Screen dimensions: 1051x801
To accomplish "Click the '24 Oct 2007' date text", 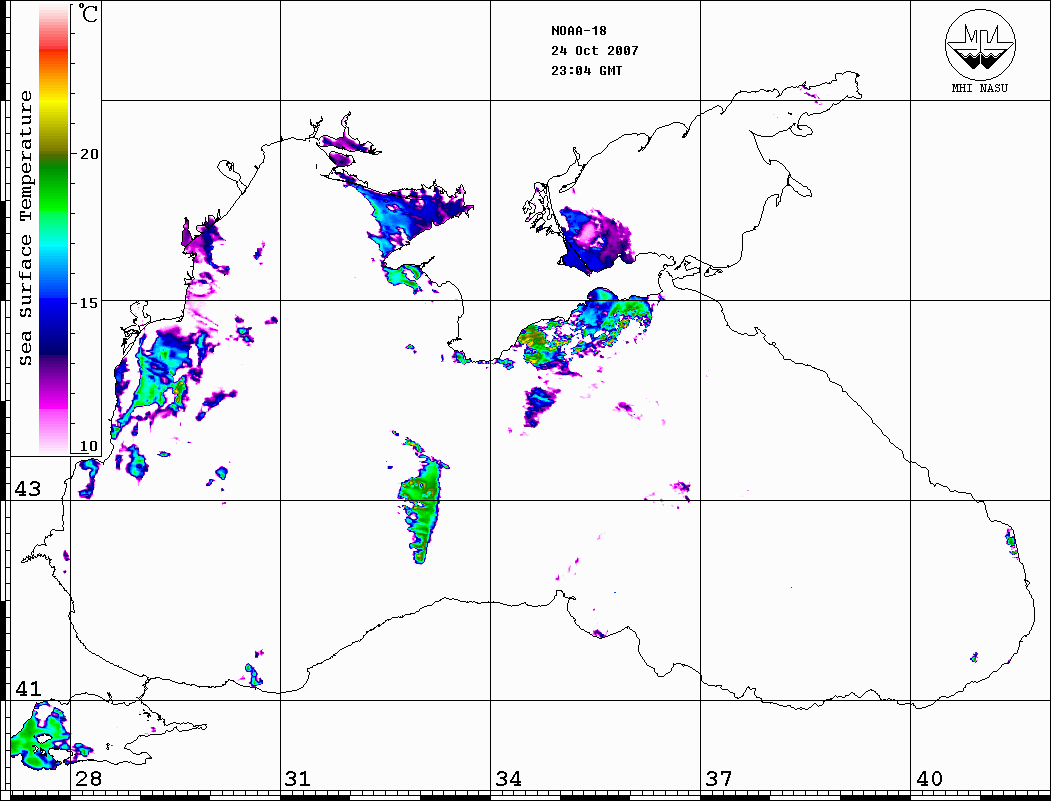I will (595, 51).
